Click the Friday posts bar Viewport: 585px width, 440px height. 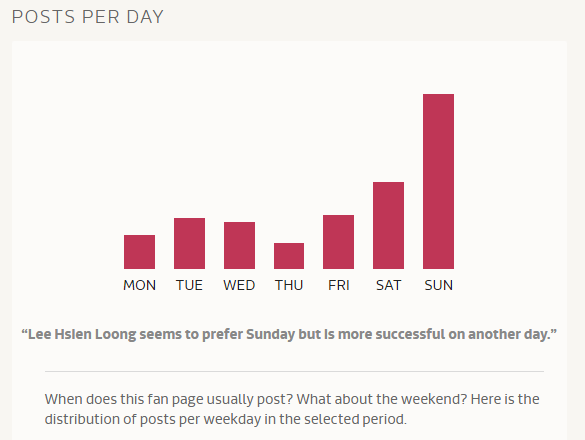(x=338, y=242)
